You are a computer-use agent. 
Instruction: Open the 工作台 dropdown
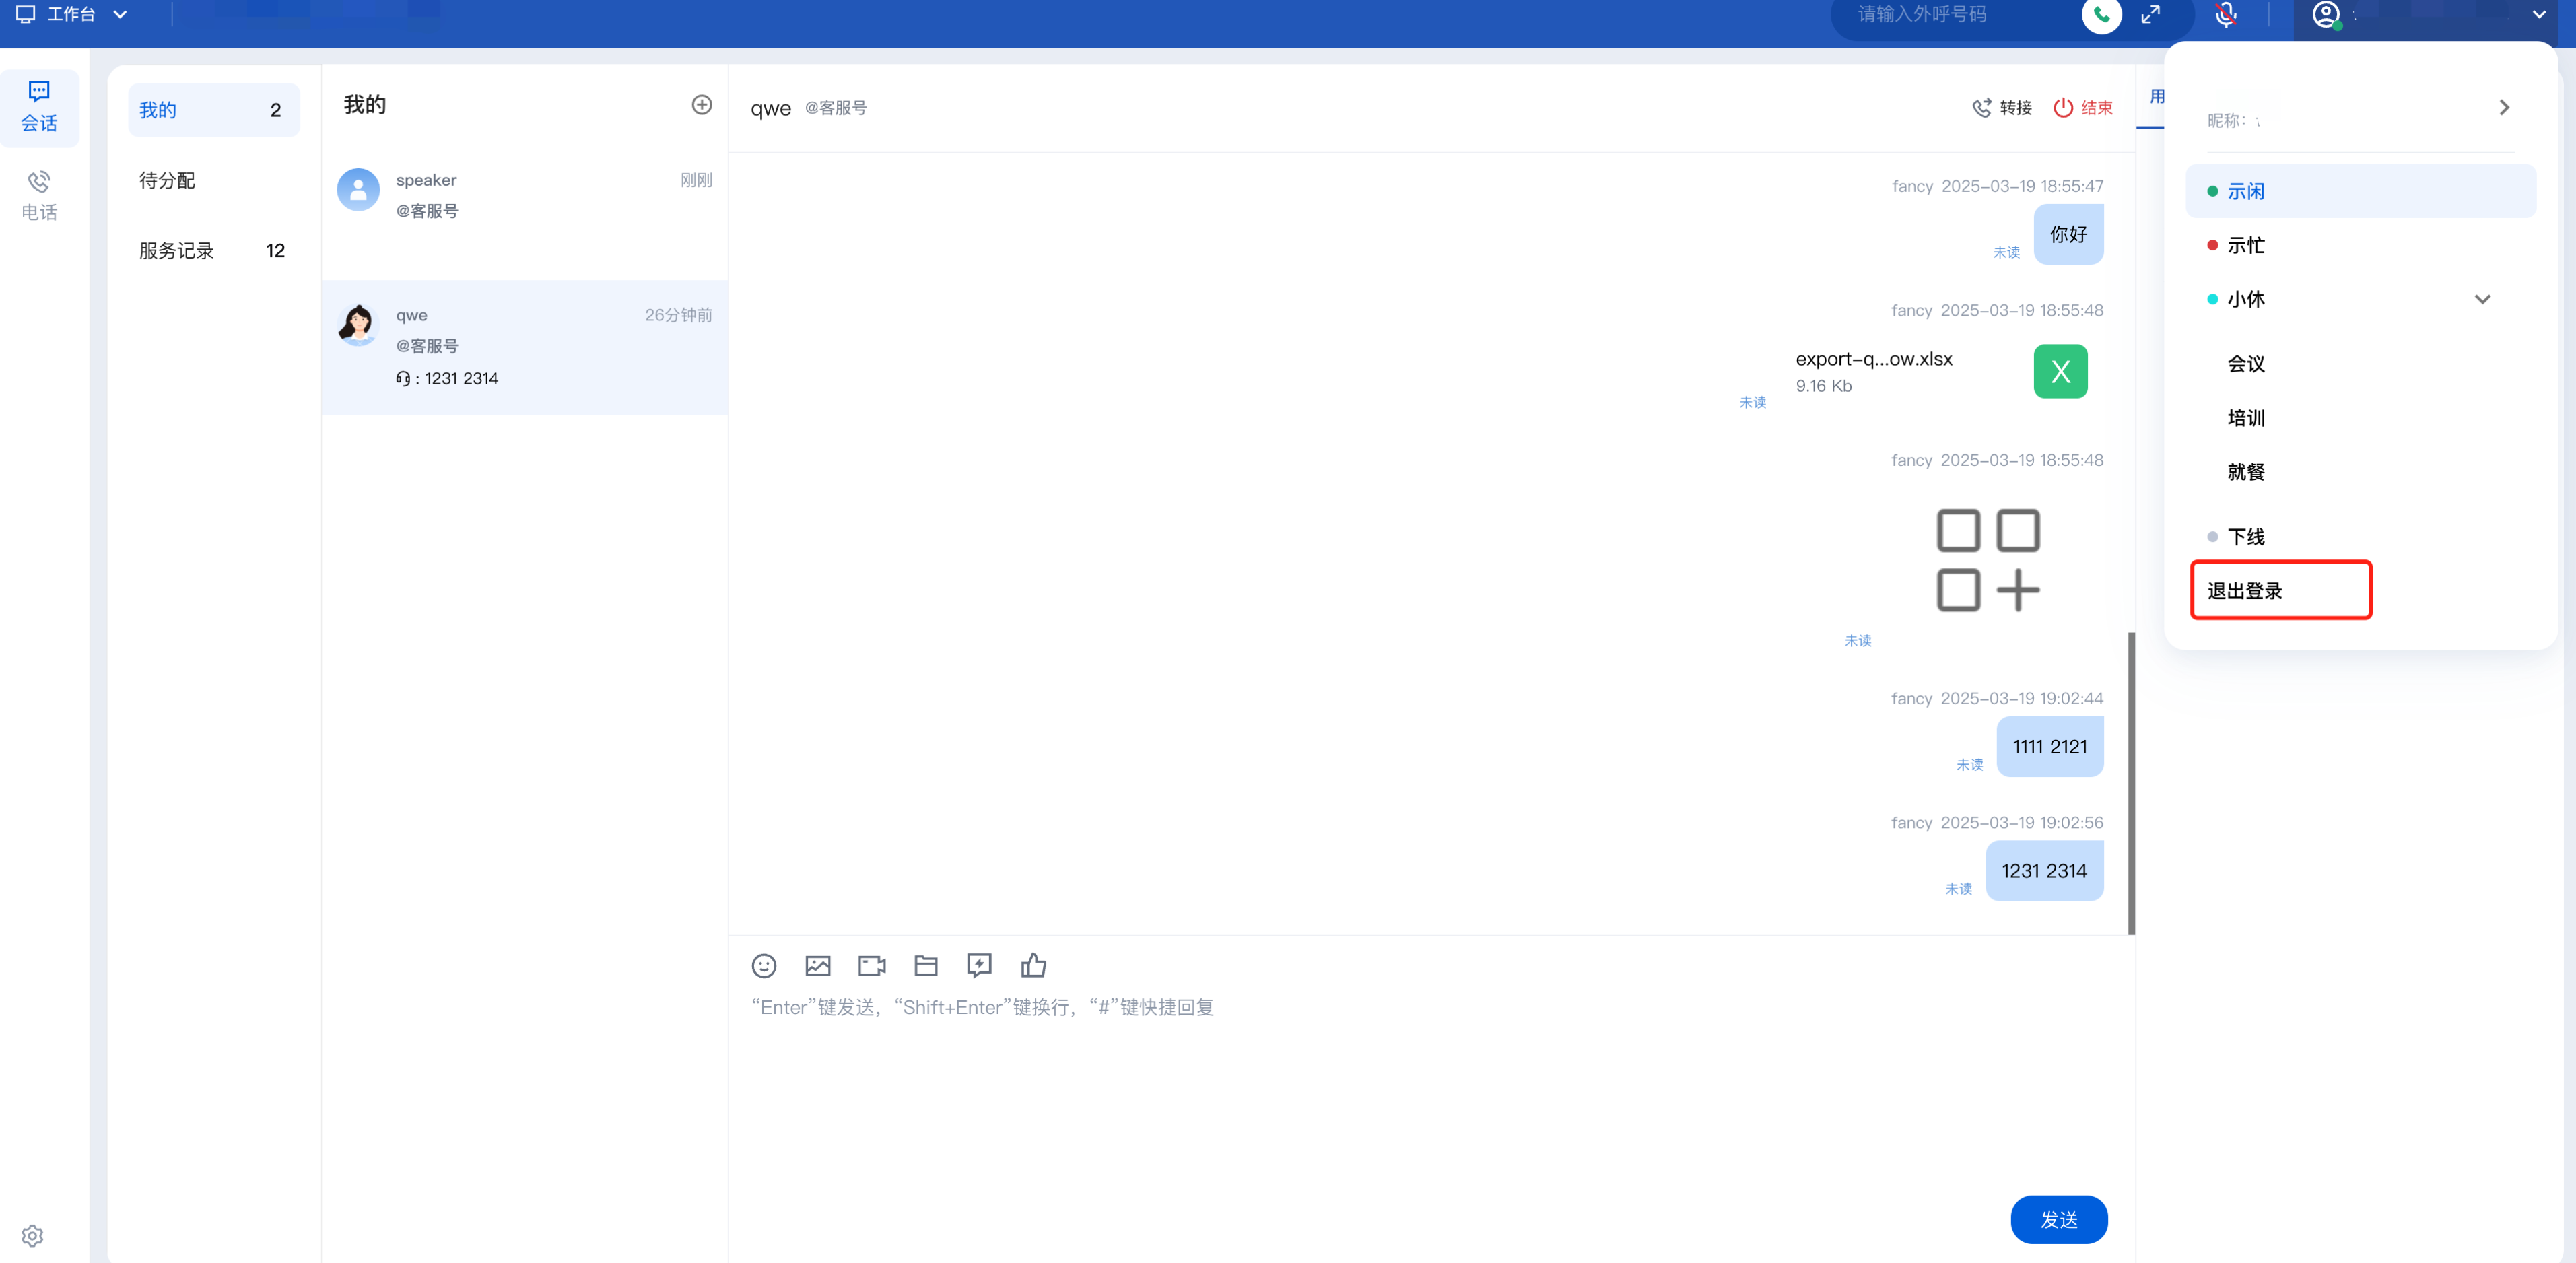tap(72, 15)
